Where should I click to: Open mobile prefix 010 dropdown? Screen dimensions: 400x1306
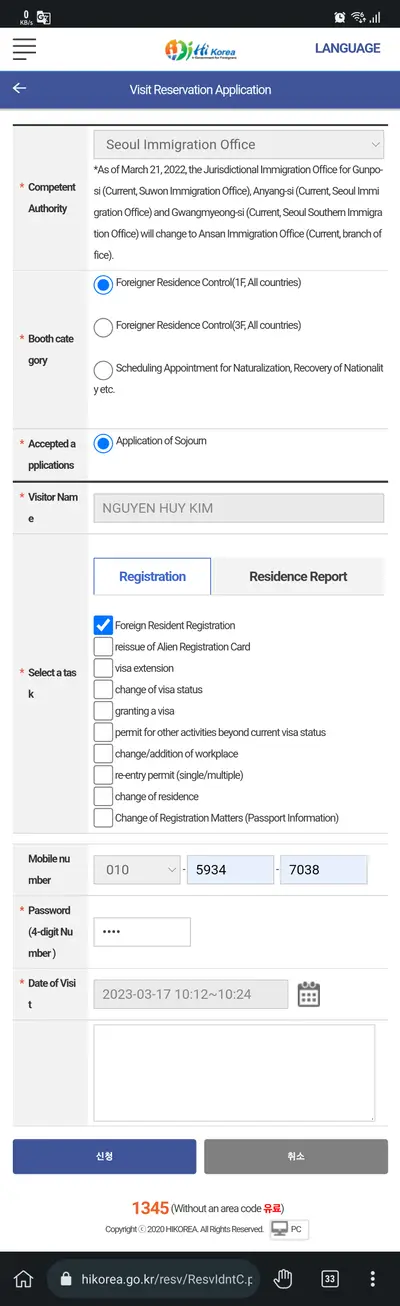[137, 870]
